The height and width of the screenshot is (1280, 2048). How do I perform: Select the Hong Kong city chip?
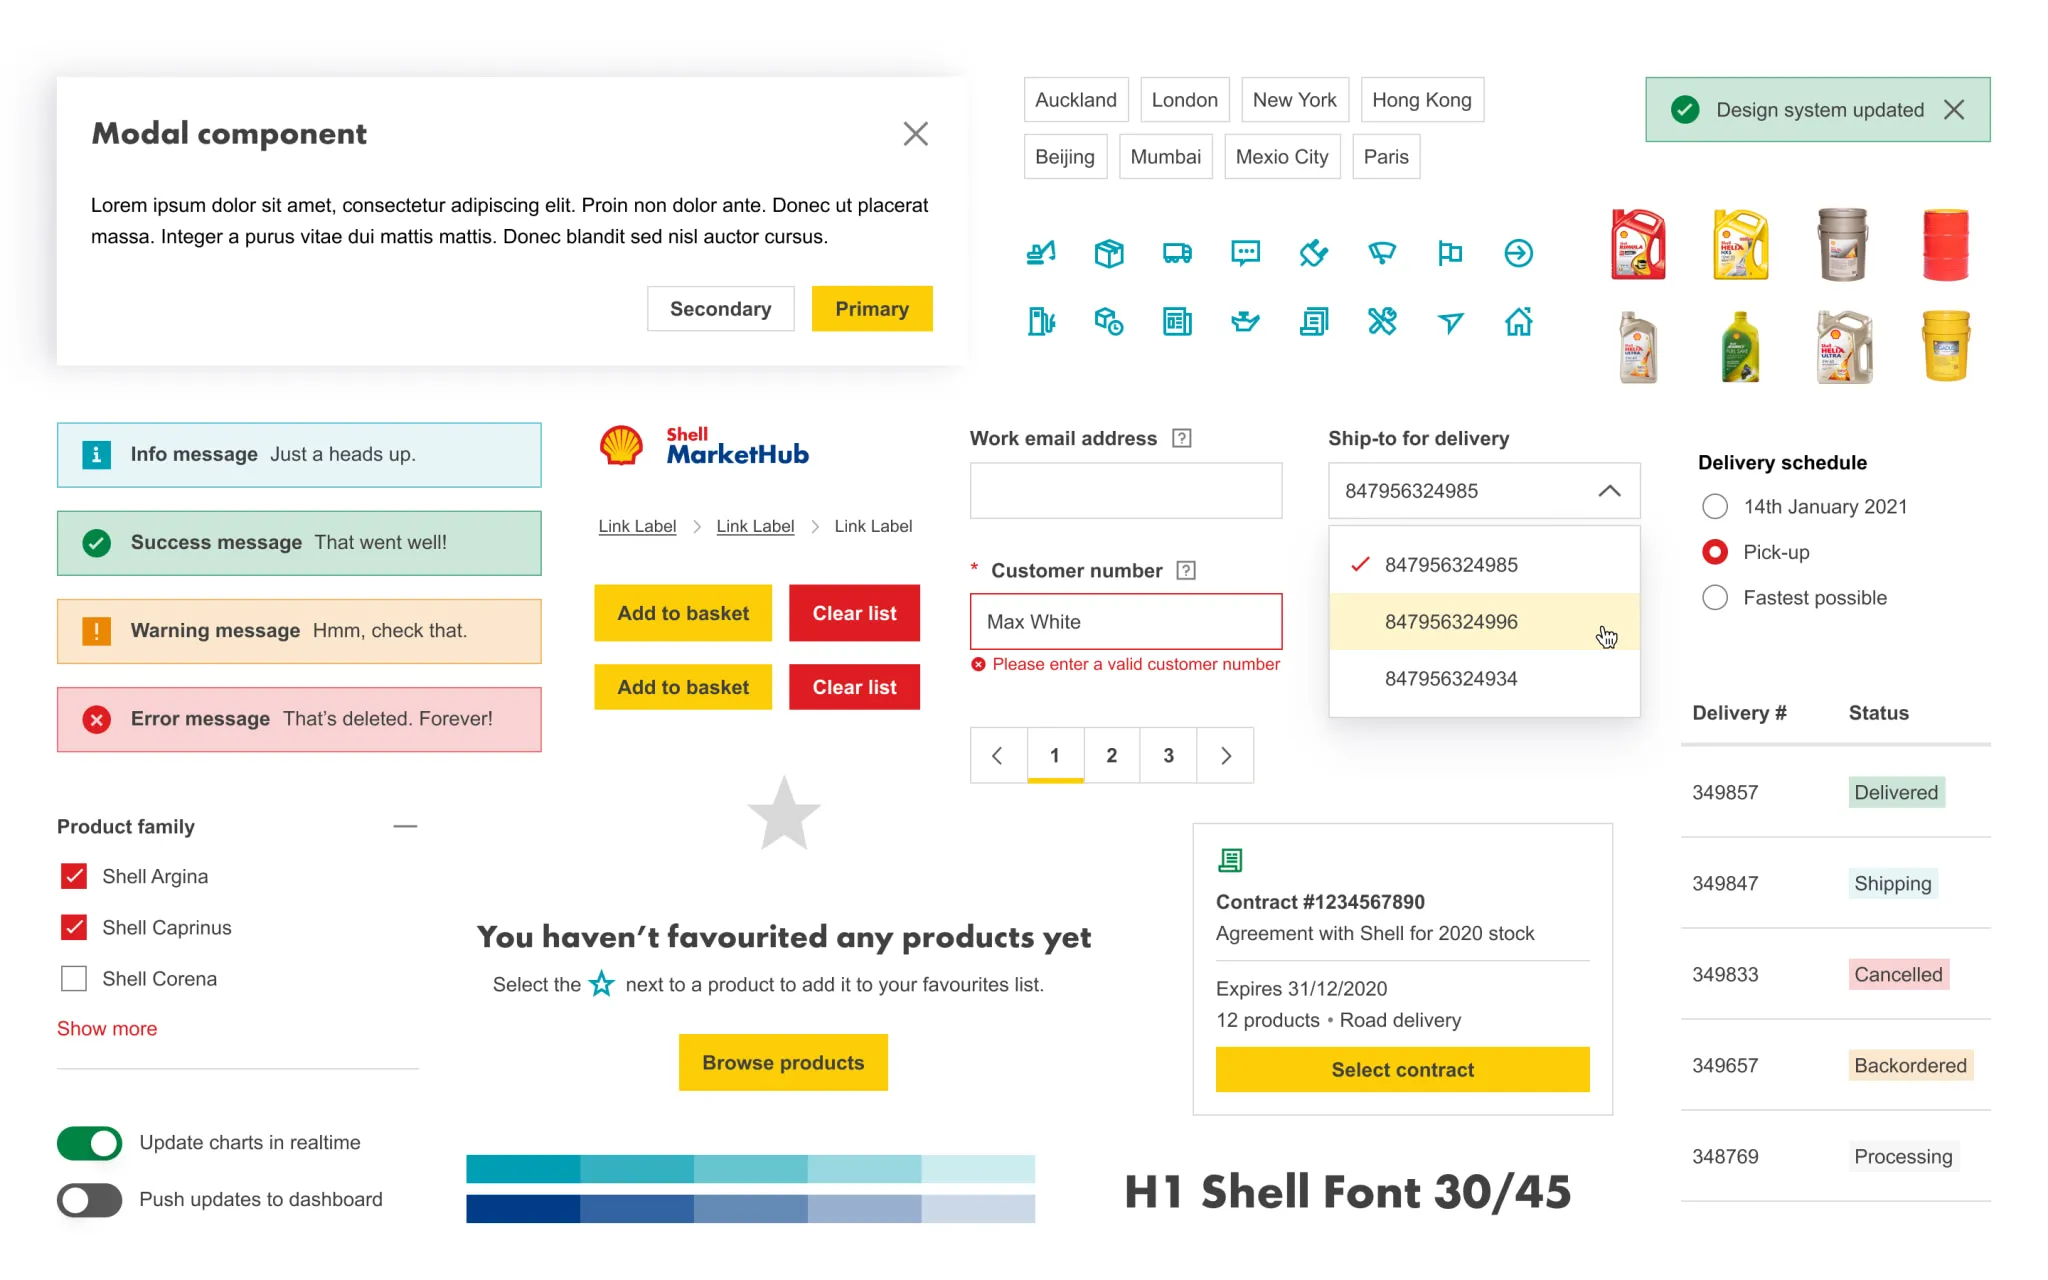1421,100
